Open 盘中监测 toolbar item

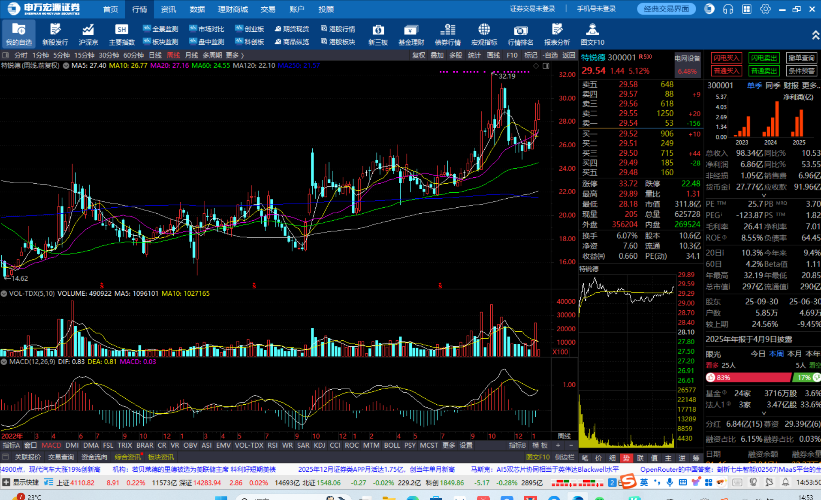click(x=207, y=42)
